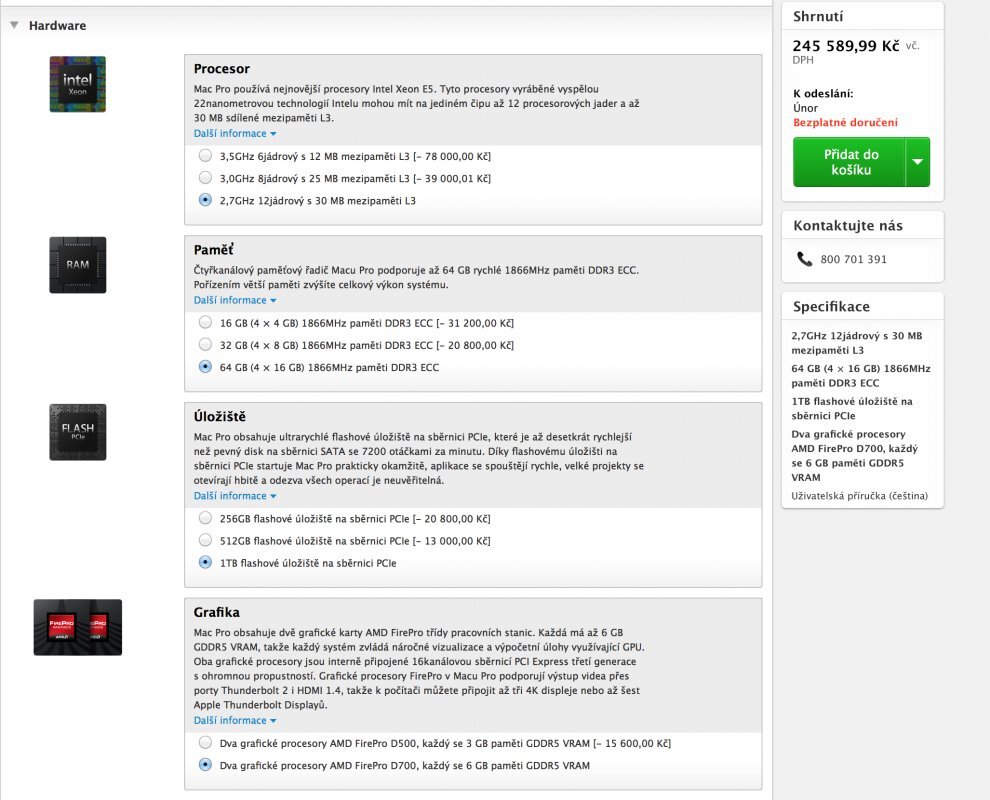990x800 pixels.
Task: Select 512GB flash storage option
Action: click(x=205, y=541)
